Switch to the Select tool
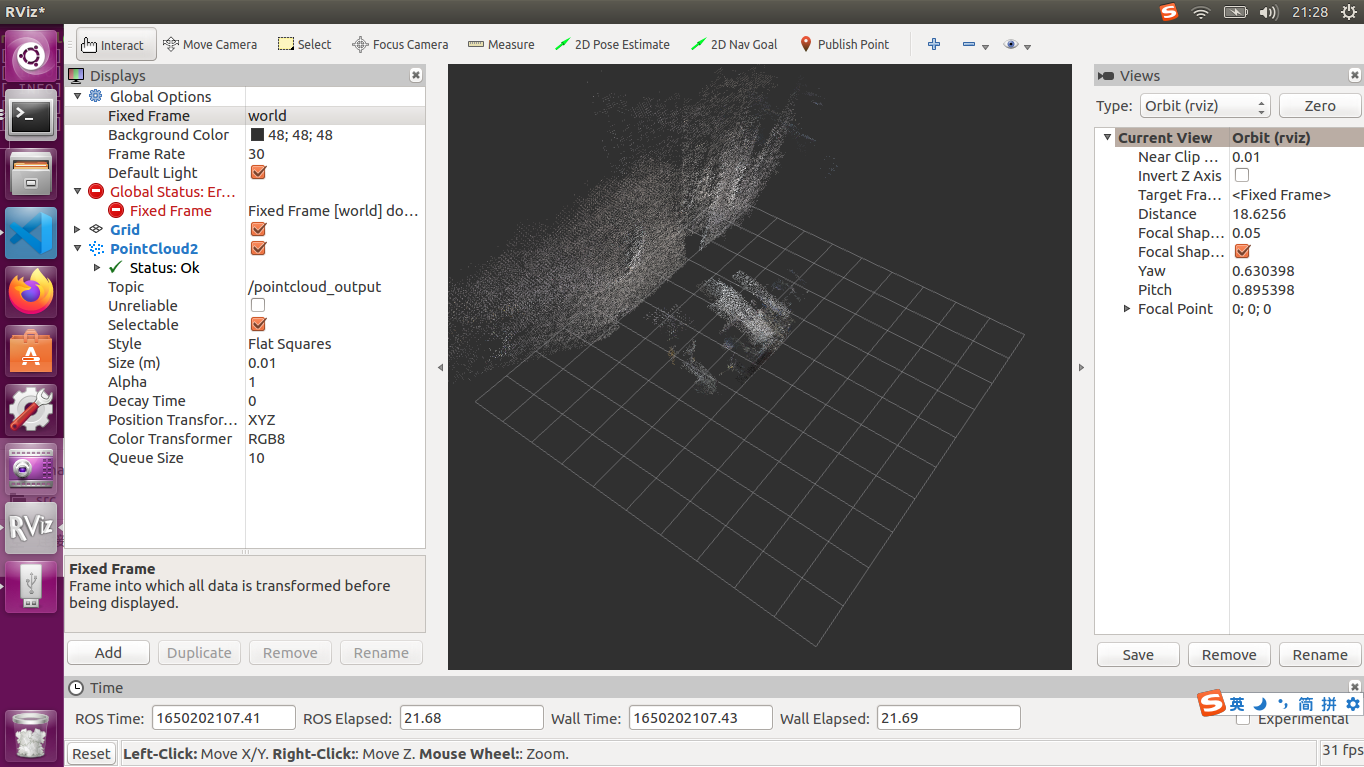The height and width of the screenshot is (767, 1364). coord(304,44)
